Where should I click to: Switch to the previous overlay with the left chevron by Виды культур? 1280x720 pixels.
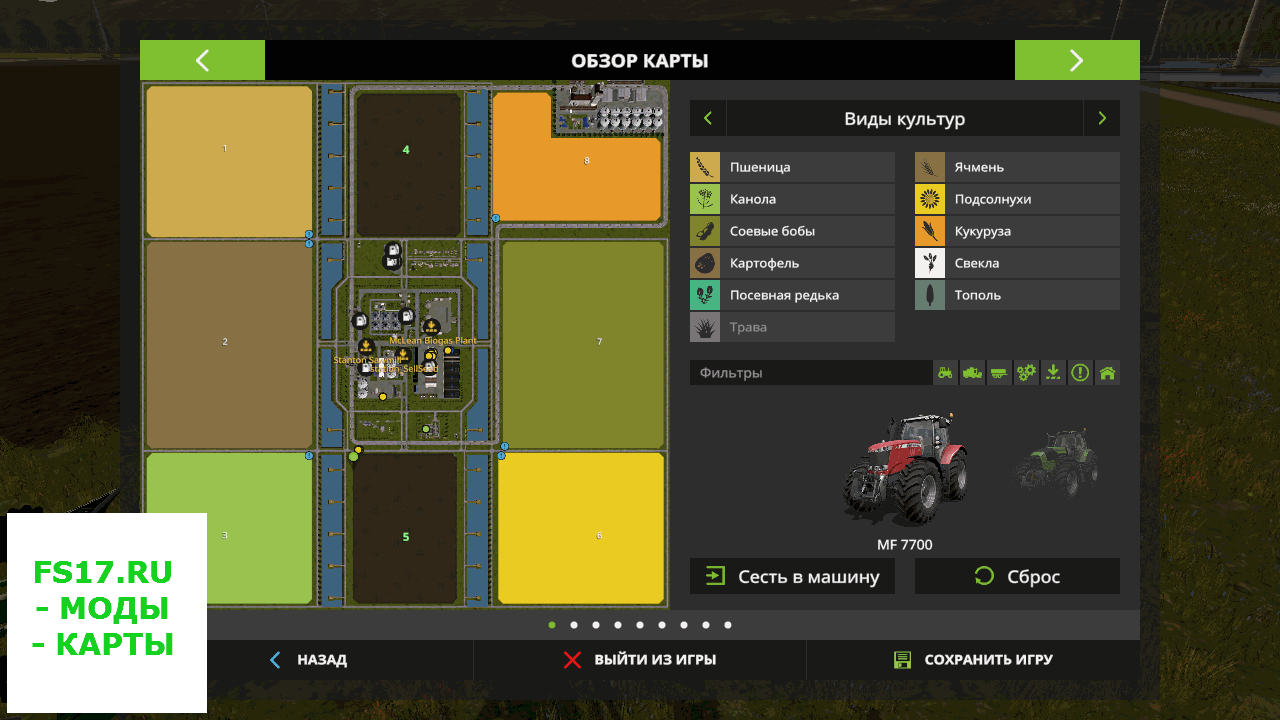[x=708, y=118]
